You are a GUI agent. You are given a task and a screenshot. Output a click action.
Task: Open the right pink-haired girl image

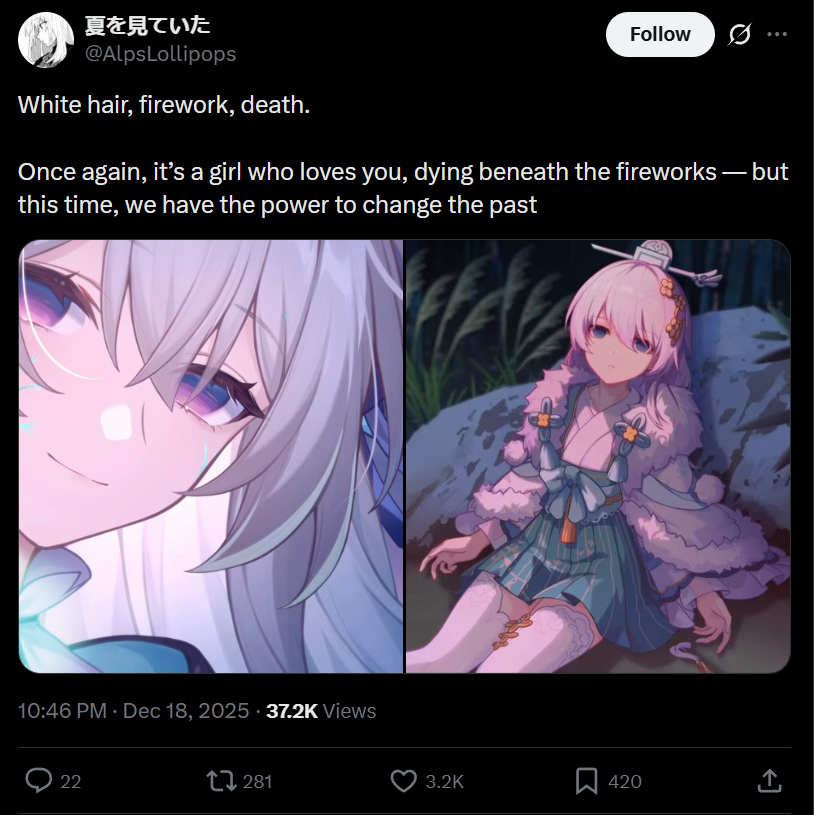point(598,456)
